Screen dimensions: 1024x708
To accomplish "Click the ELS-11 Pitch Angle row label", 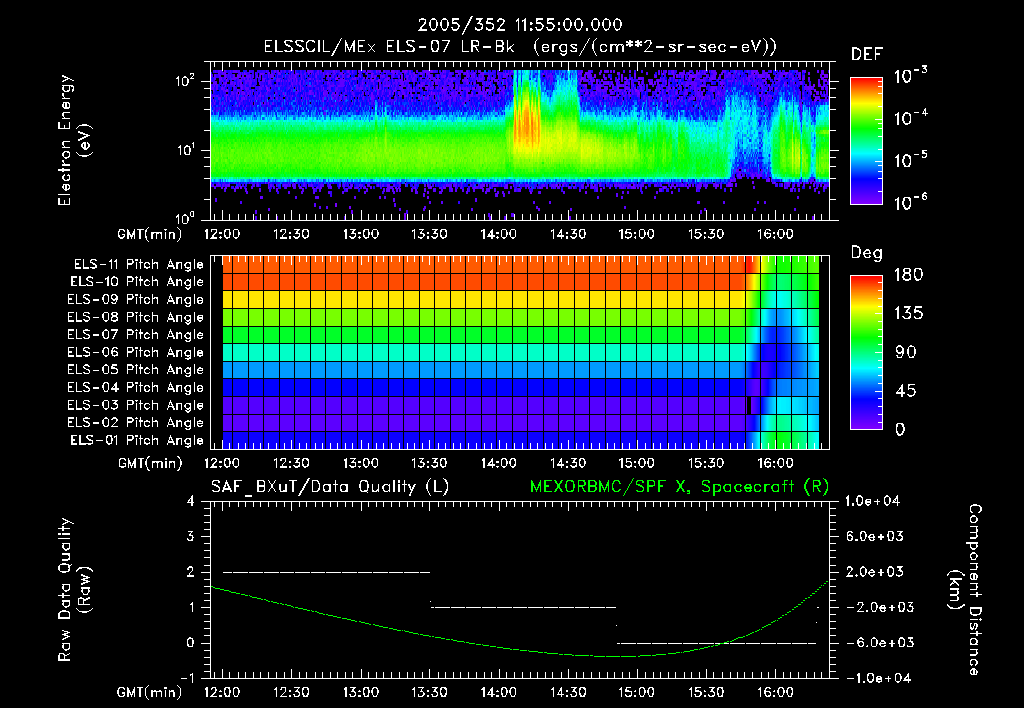I will point(138,265).
